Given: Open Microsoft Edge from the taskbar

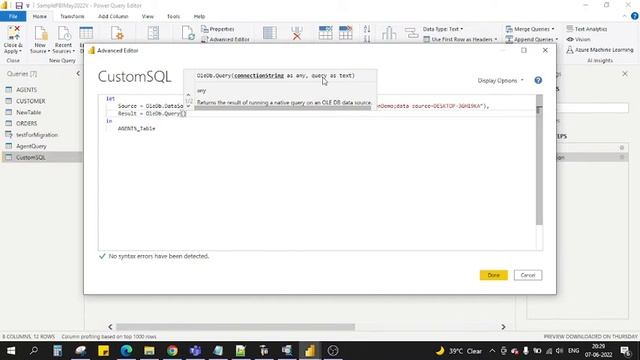Looking at the screenshot, I should (126, 351).
